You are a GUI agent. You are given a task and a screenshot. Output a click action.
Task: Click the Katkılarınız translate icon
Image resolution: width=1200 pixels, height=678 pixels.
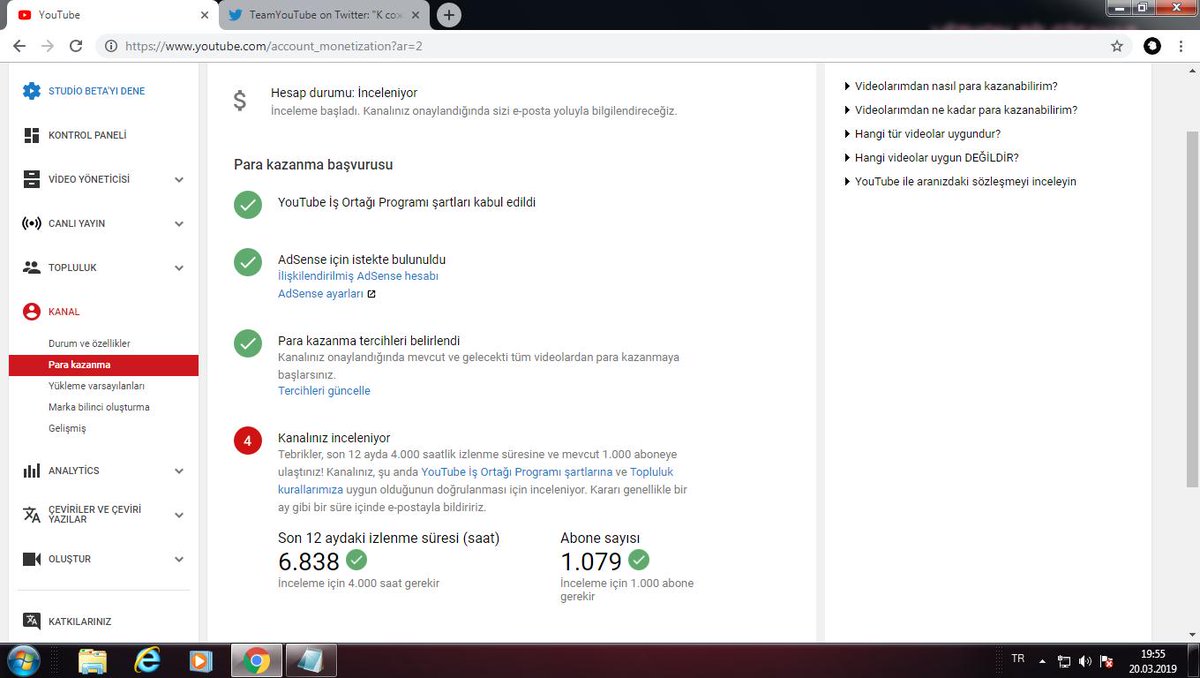pyautogui.click(x=32, y=621)
